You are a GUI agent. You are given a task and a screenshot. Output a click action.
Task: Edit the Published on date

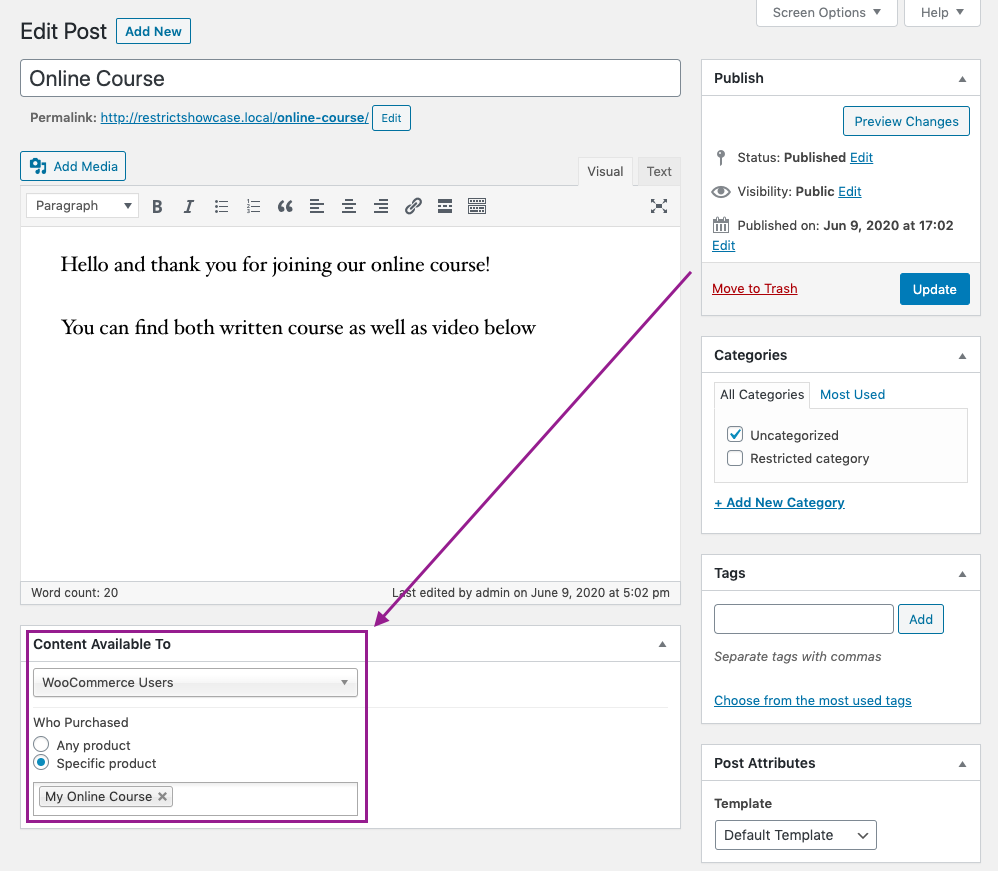724,246
